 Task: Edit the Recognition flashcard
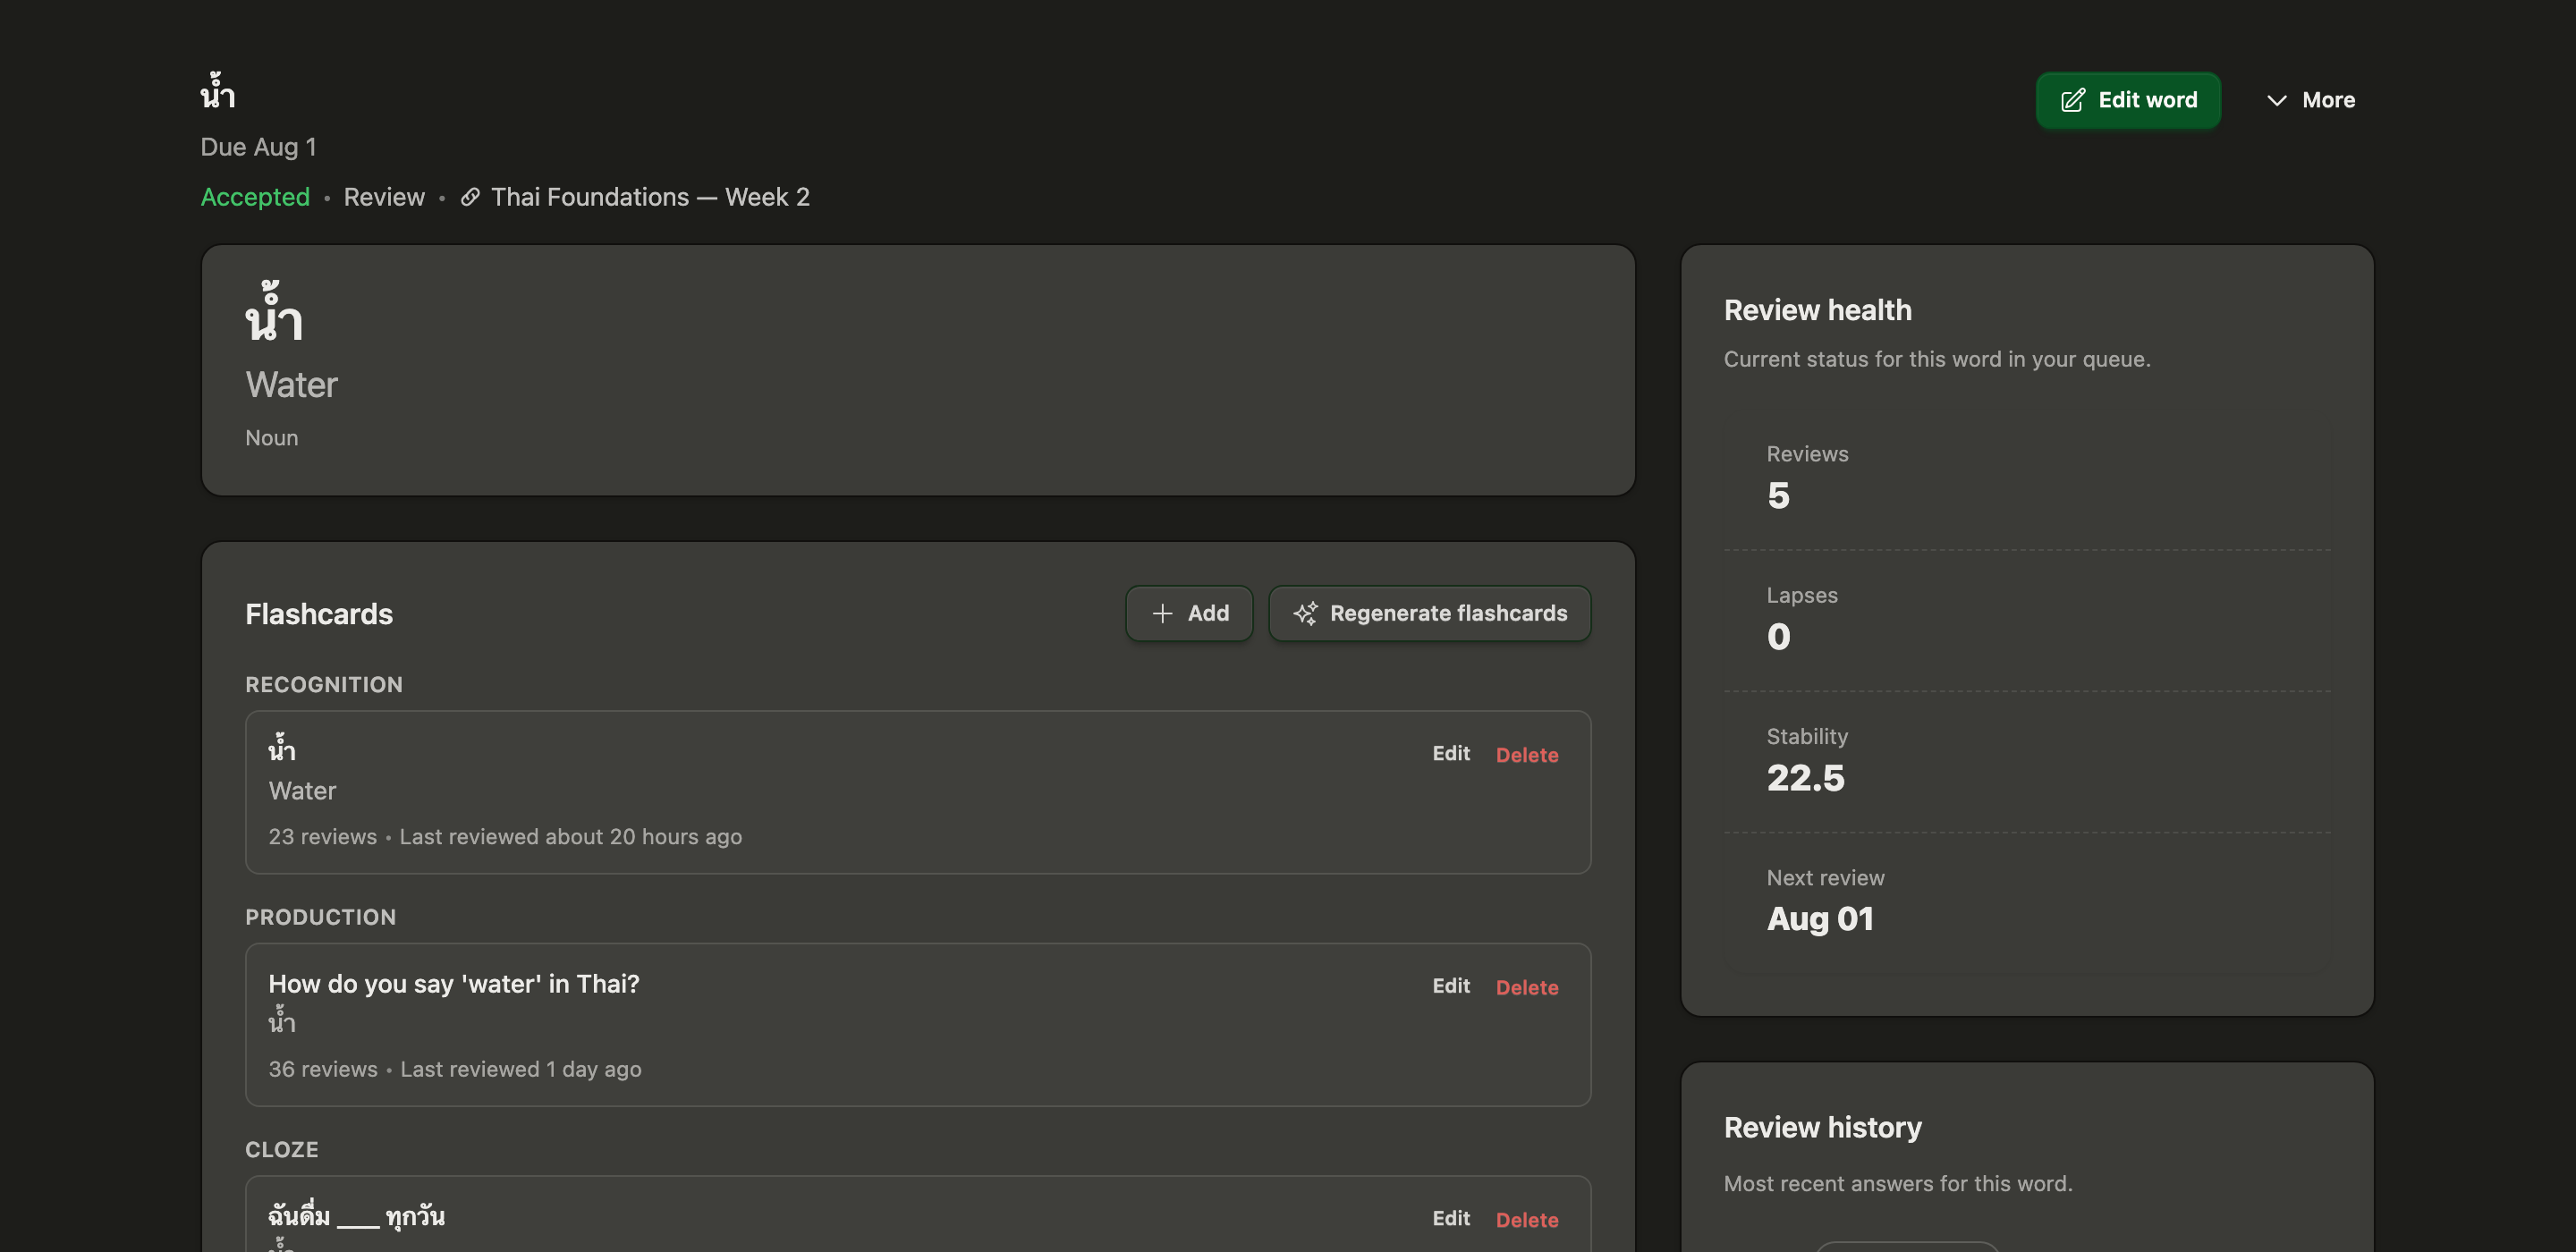tap(1450, 753)
